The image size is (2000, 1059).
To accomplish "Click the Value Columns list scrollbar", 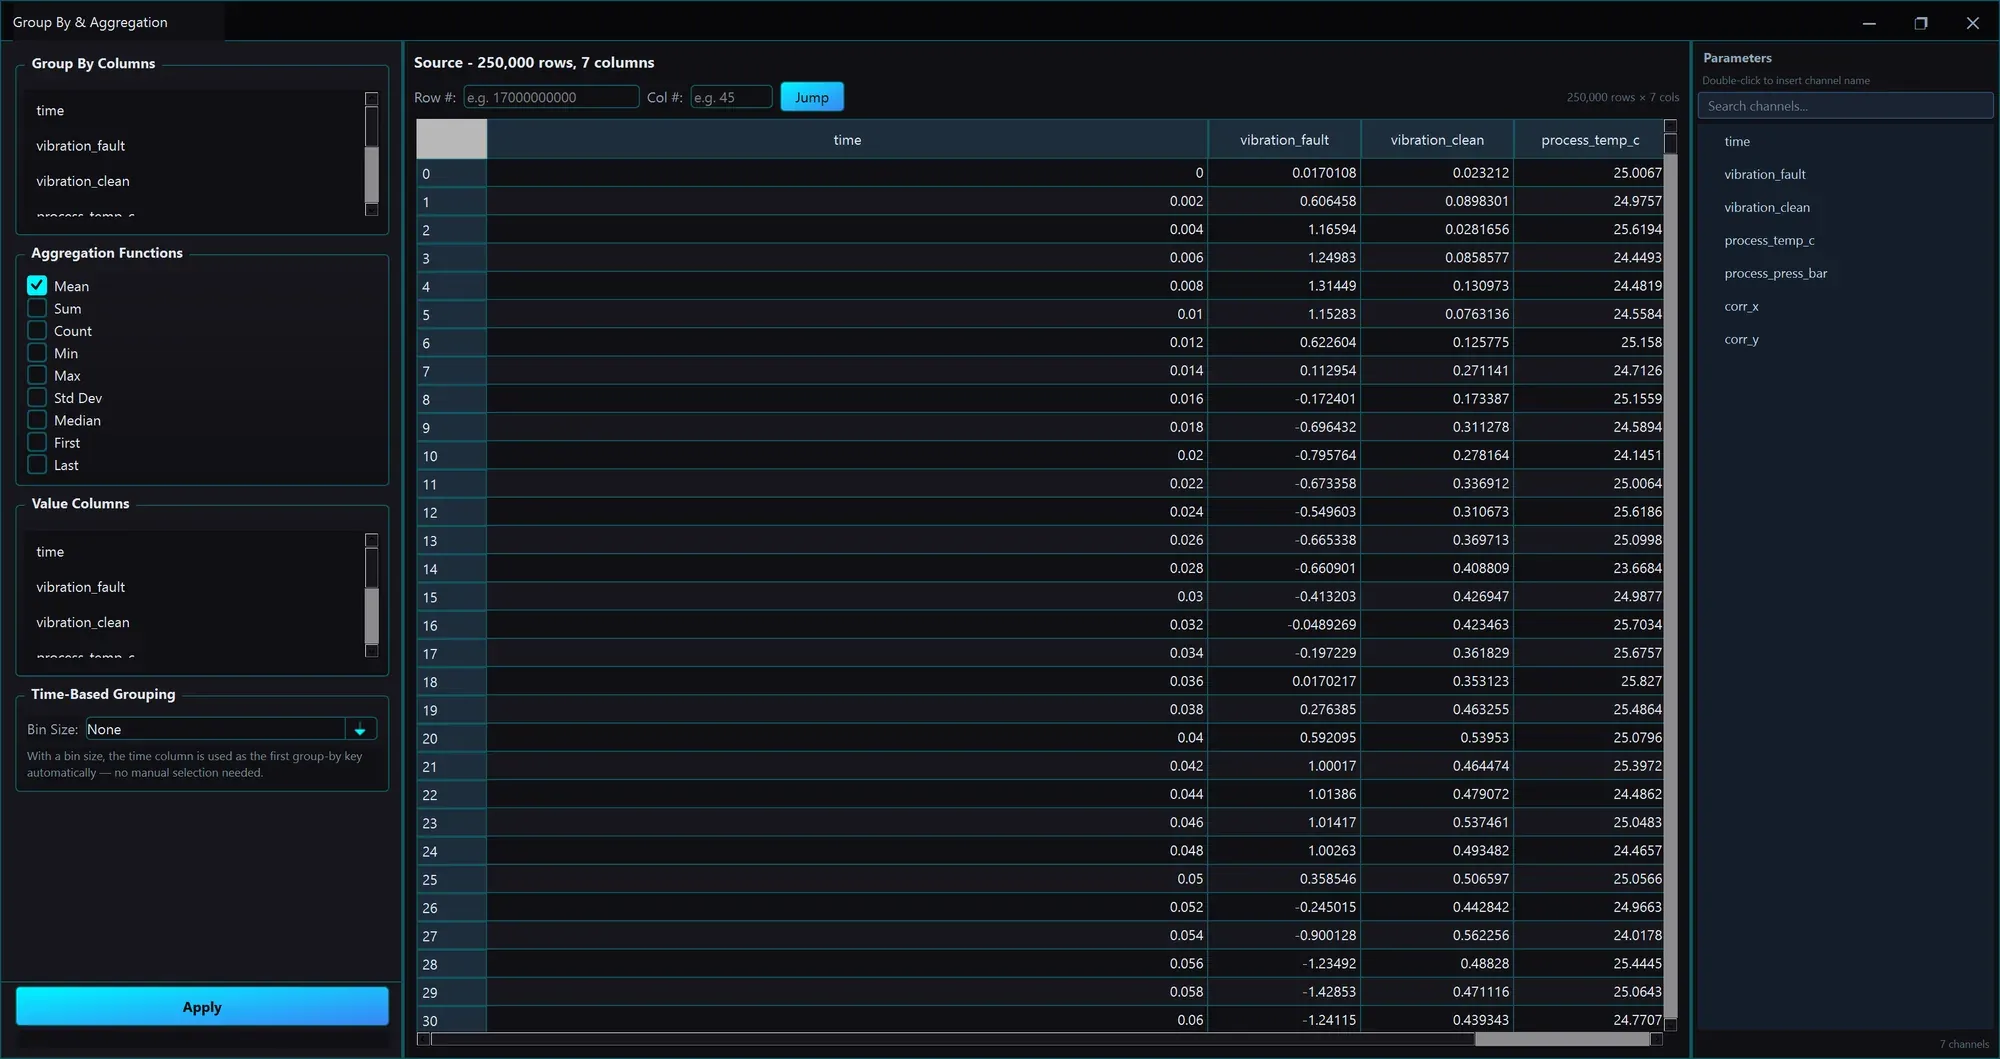I will click(371, 595).
